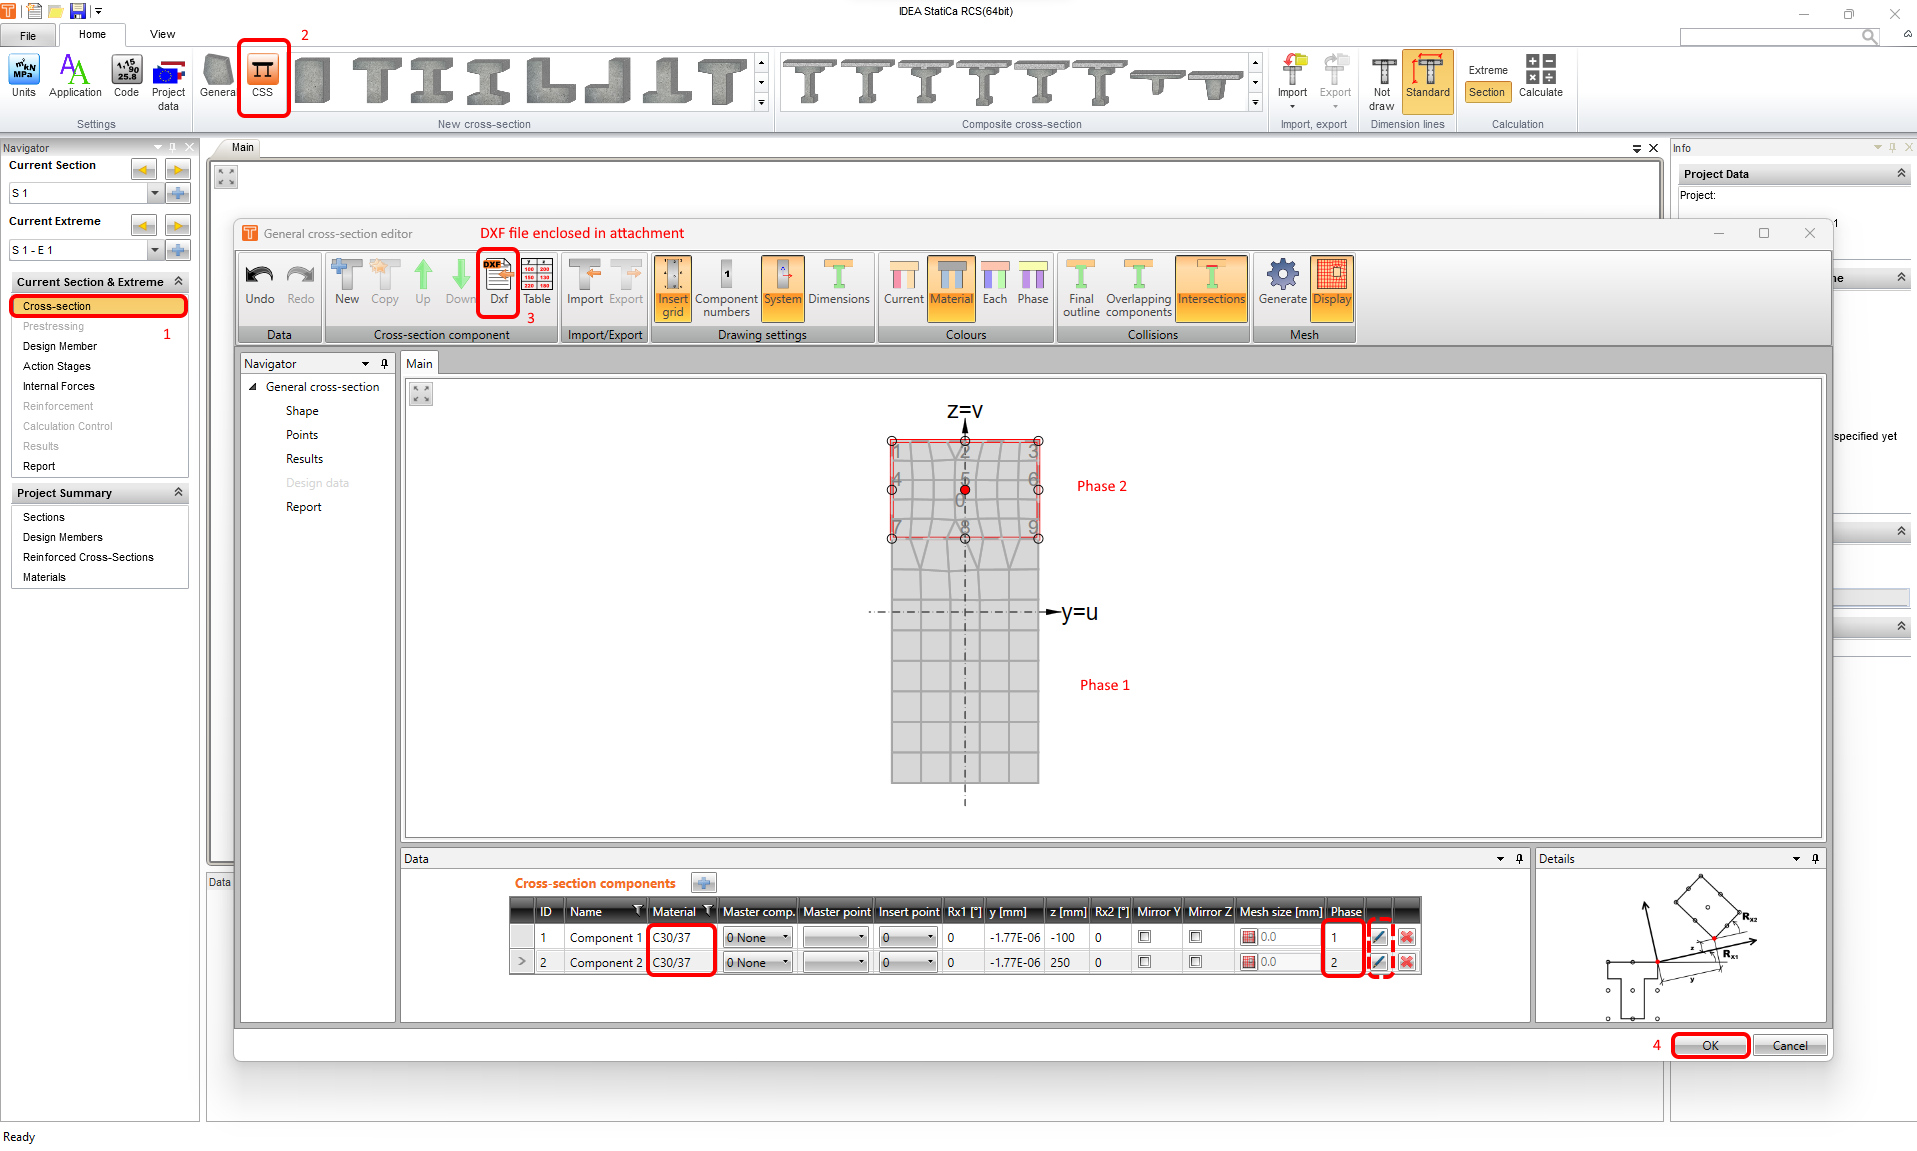Screen dimensions: 1917x1151
Task: Click the ribbon search field
Action: click(x=1771, y=37)
